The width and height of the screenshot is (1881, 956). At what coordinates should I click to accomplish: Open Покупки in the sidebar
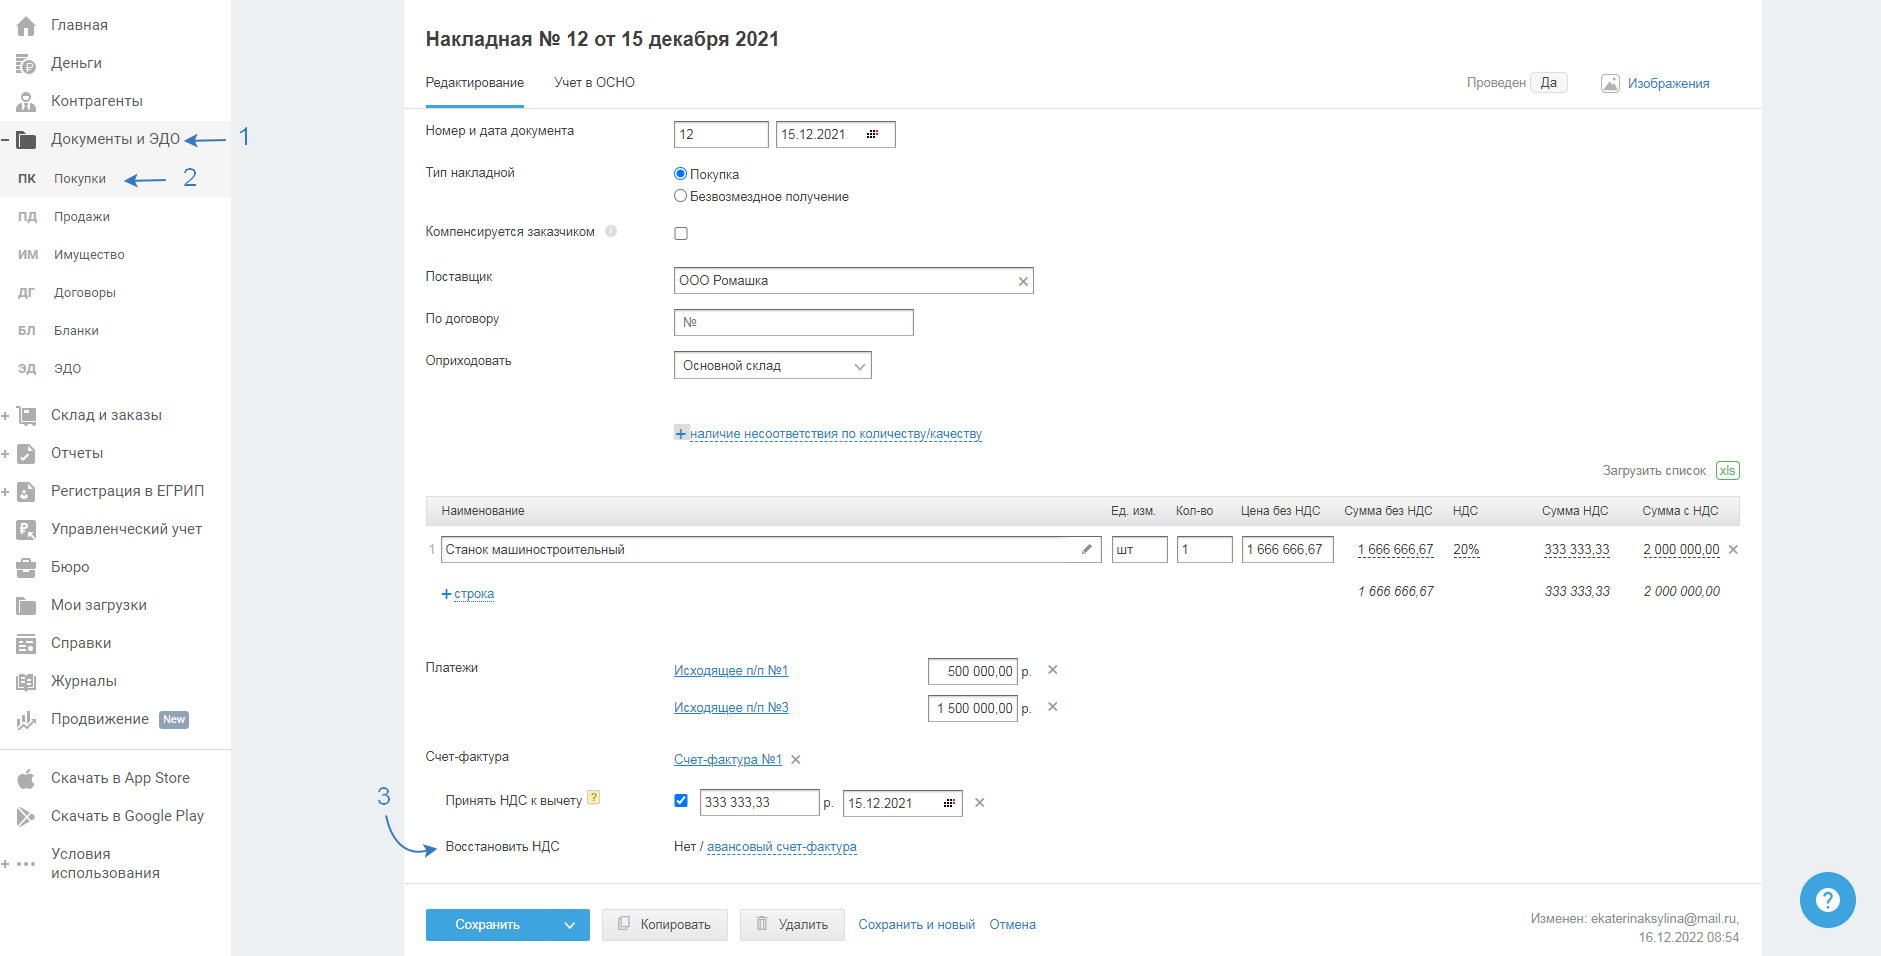pyautogui.click(x=80, y=179)
